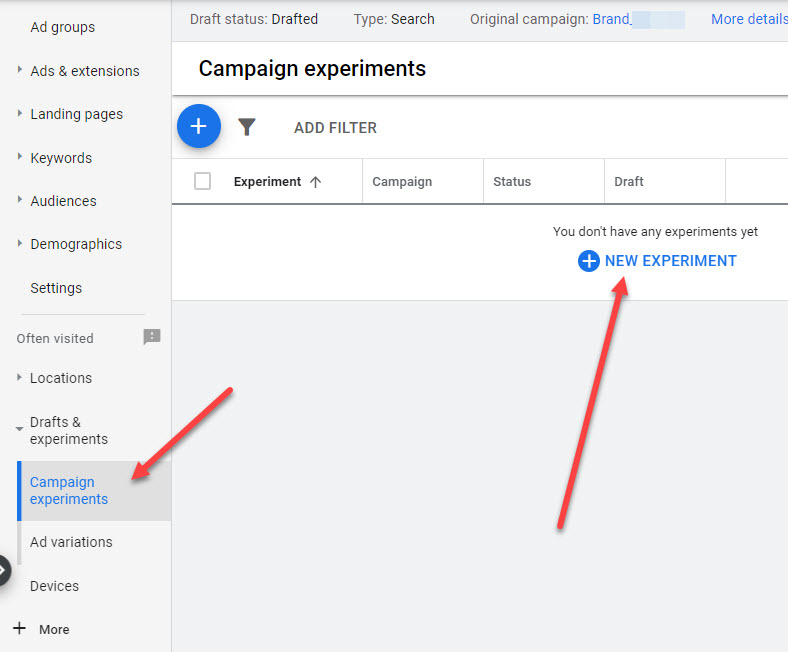The image size is (788, 652).
Task: Open Devices in the sidebar
Action: [54, 586]
